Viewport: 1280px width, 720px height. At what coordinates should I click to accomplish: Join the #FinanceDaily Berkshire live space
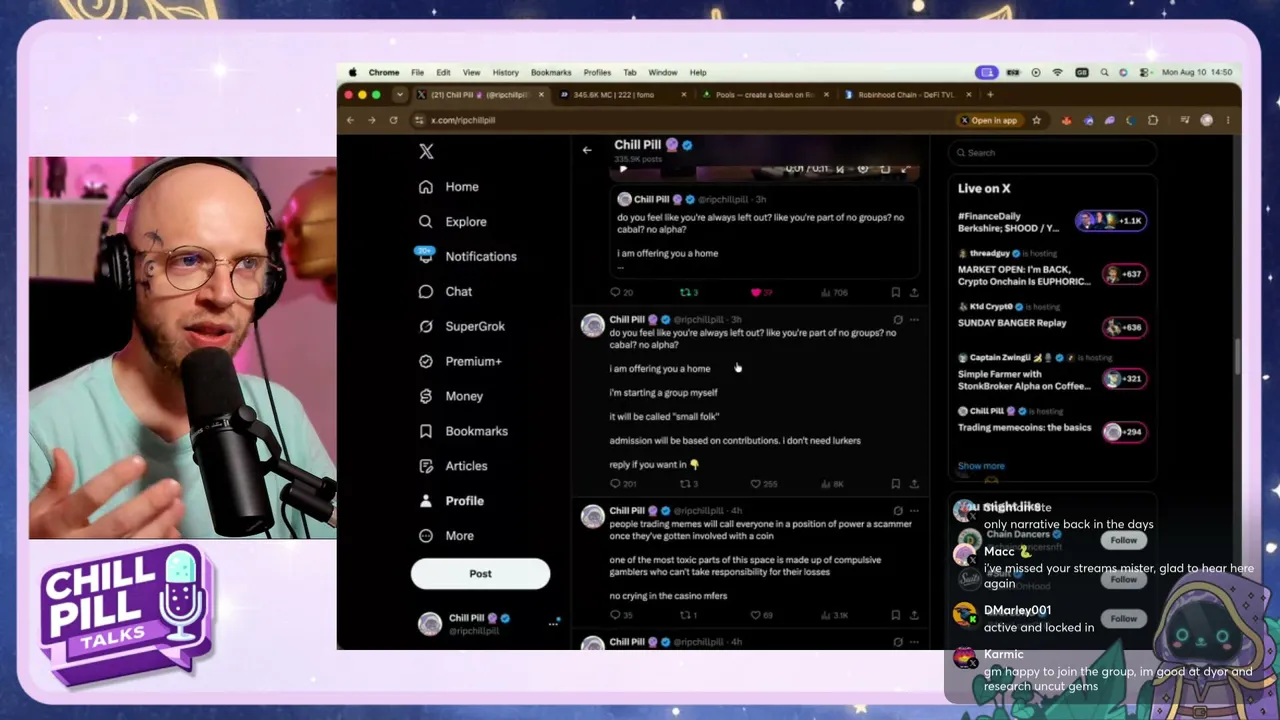(x=1052, y=221)
